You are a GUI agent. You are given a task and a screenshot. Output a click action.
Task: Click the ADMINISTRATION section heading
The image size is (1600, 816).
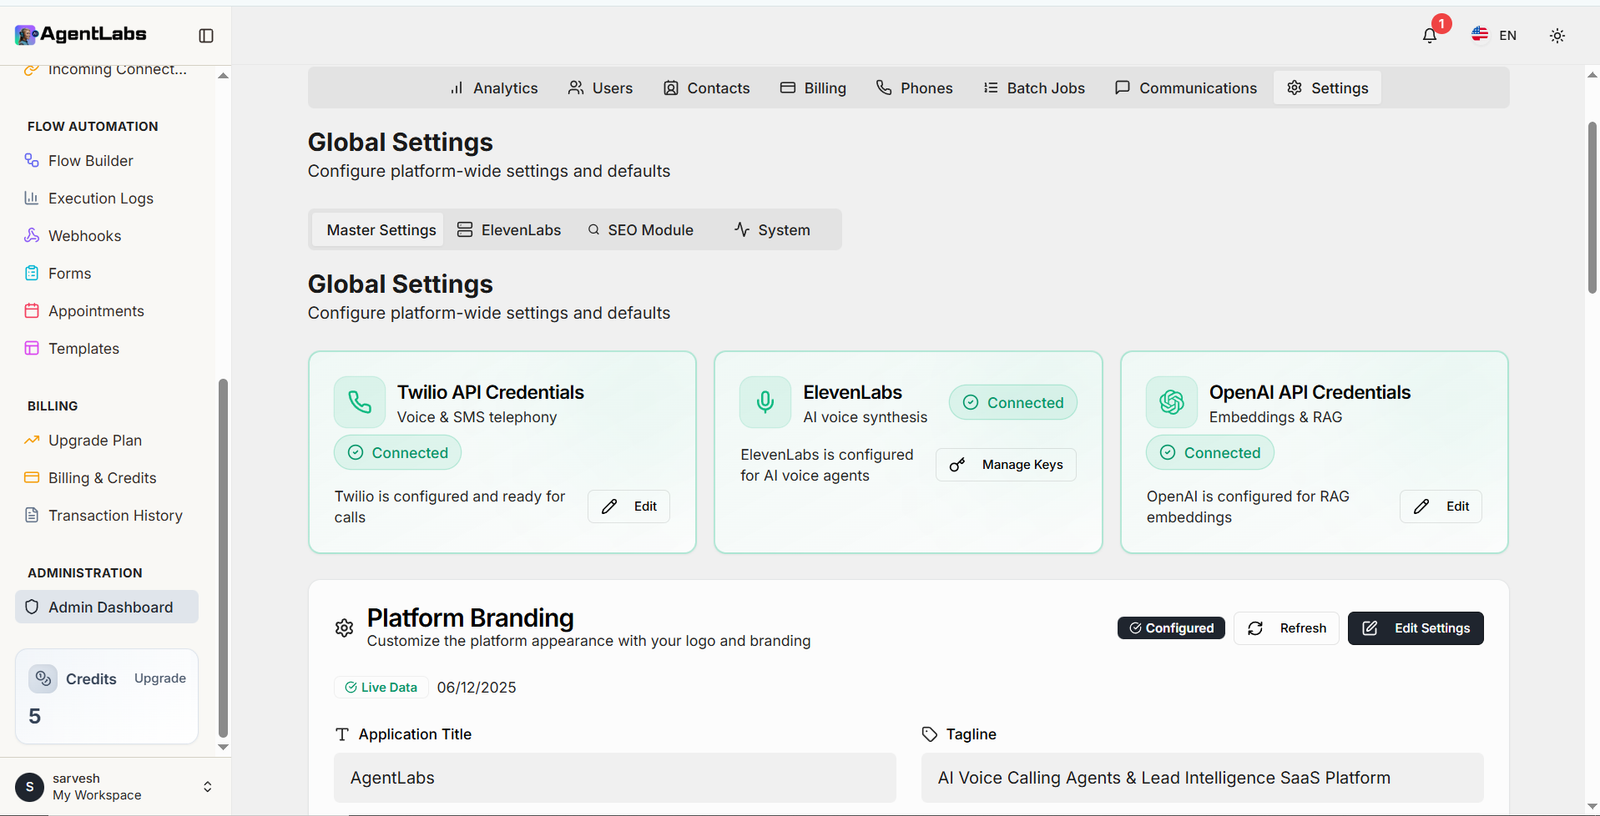85,573
